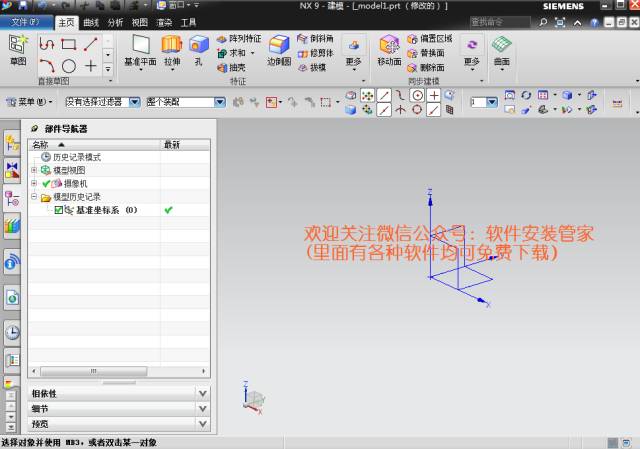Image resolution: width=640 pixels, height=449 pixels.
Task: Collapse the 模型历史记录 tree node
Action: [35, 197]
